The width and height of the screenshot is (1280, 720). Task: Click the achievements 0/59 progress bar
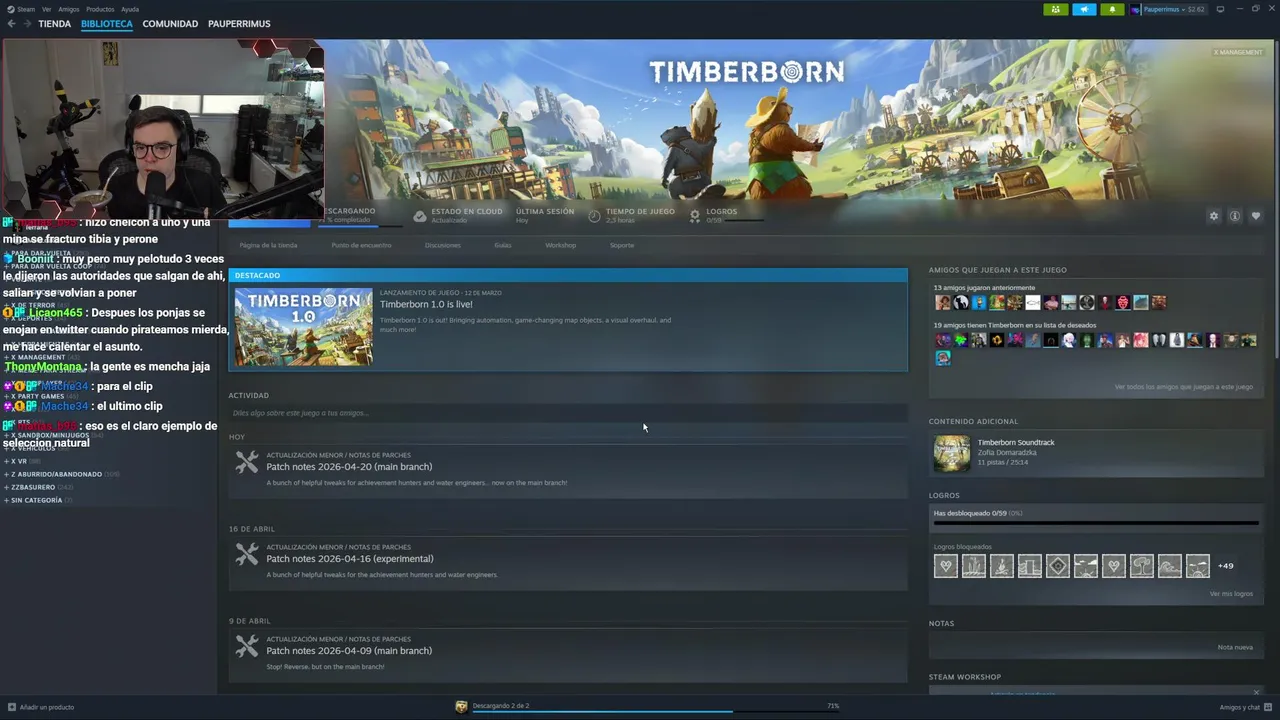[1096, 522]
